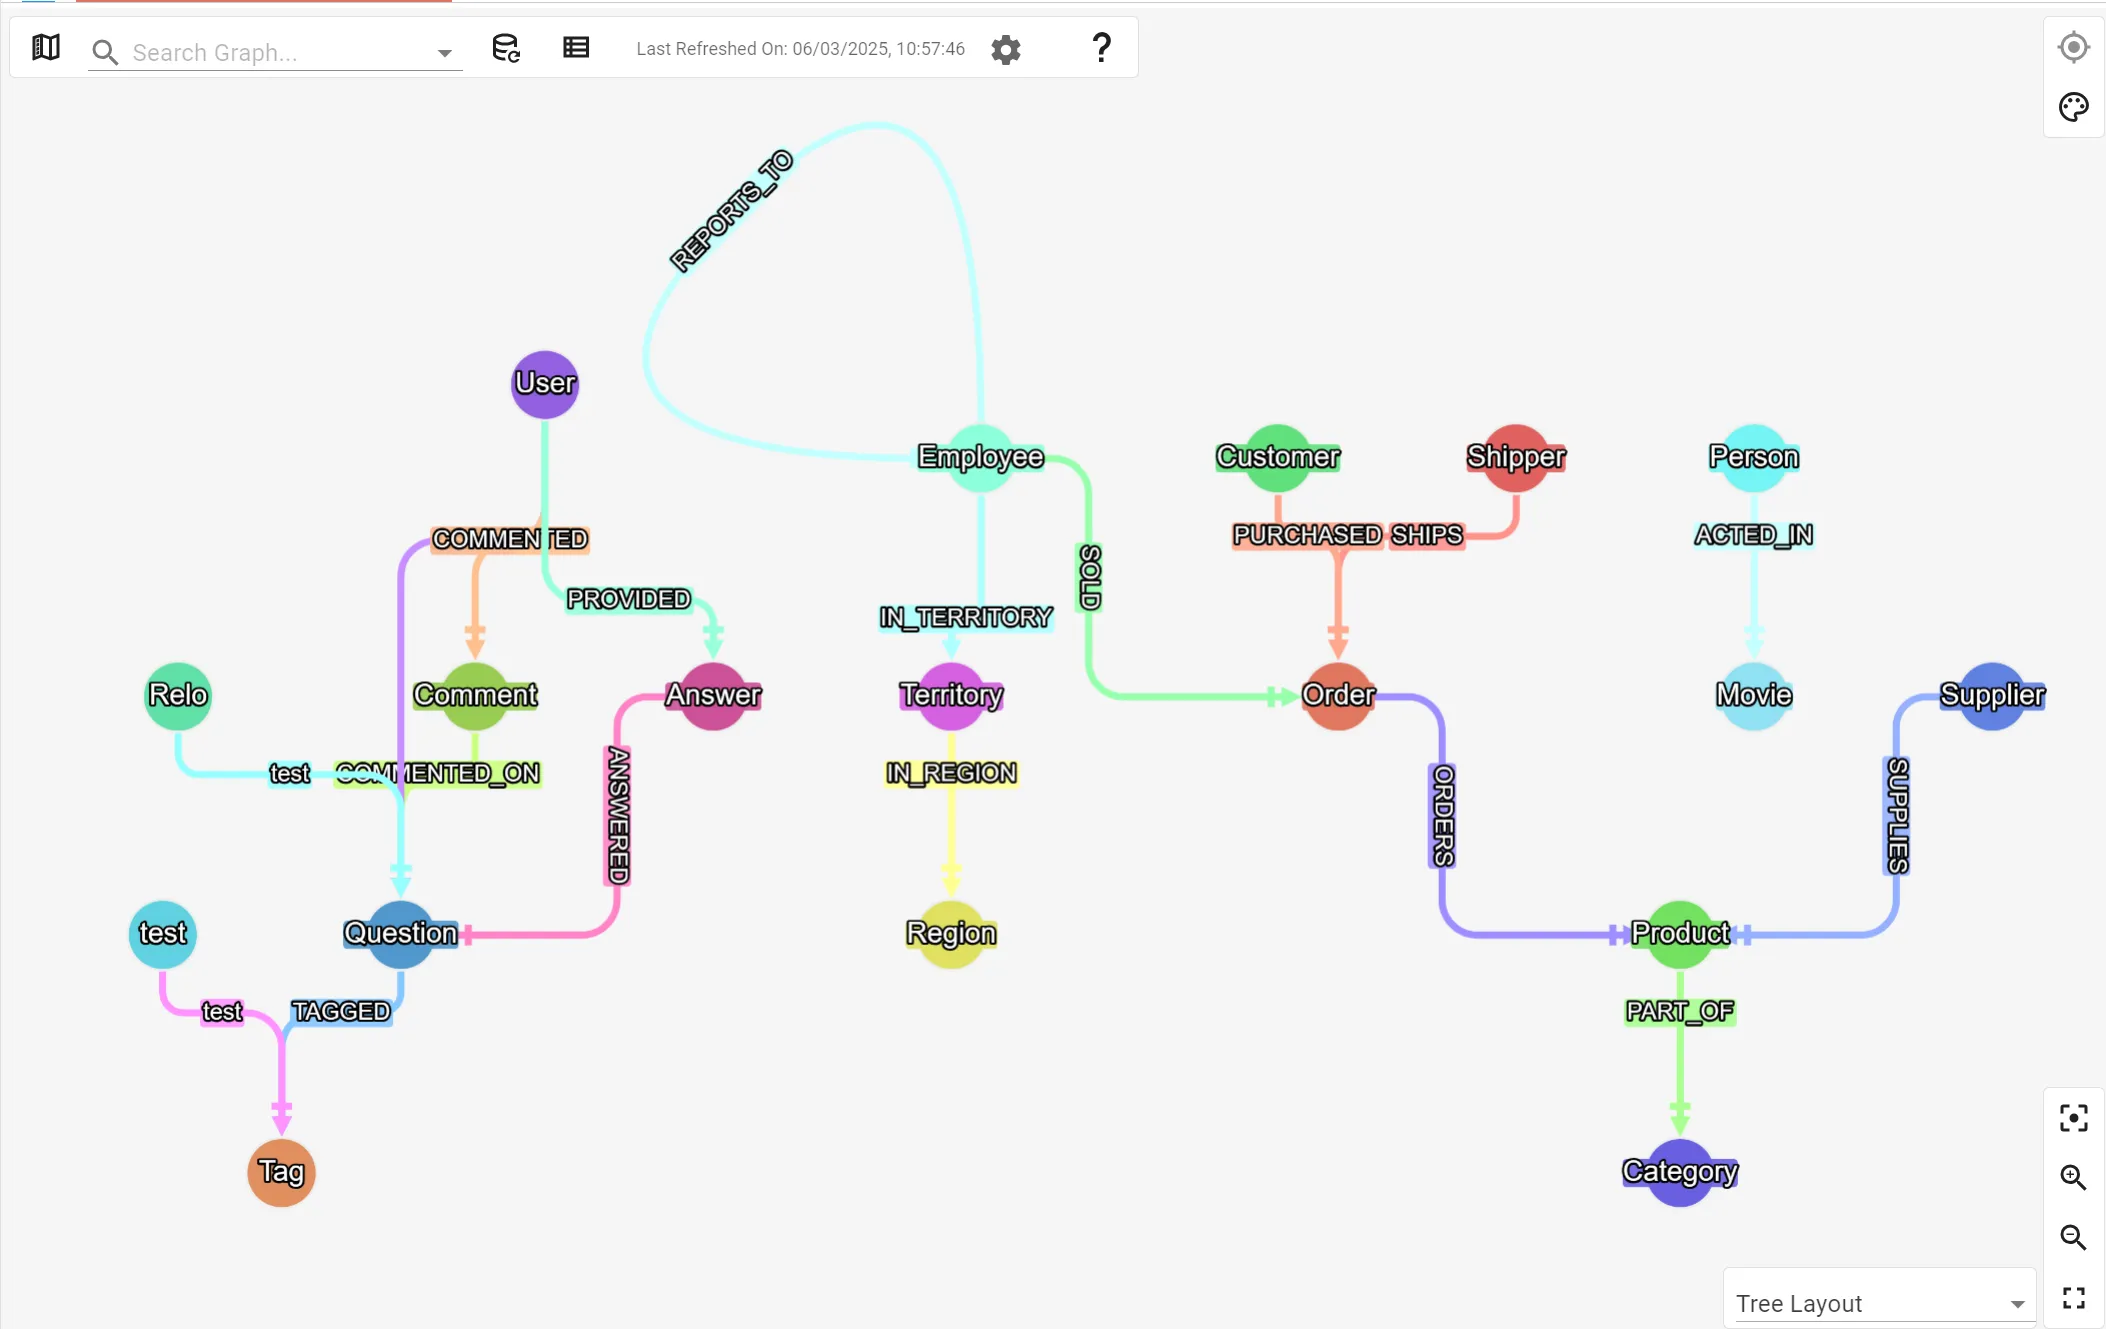Viewport: 2106px width, 1329px height.
Task: Select the Product node
Action: coord(1680,933)
